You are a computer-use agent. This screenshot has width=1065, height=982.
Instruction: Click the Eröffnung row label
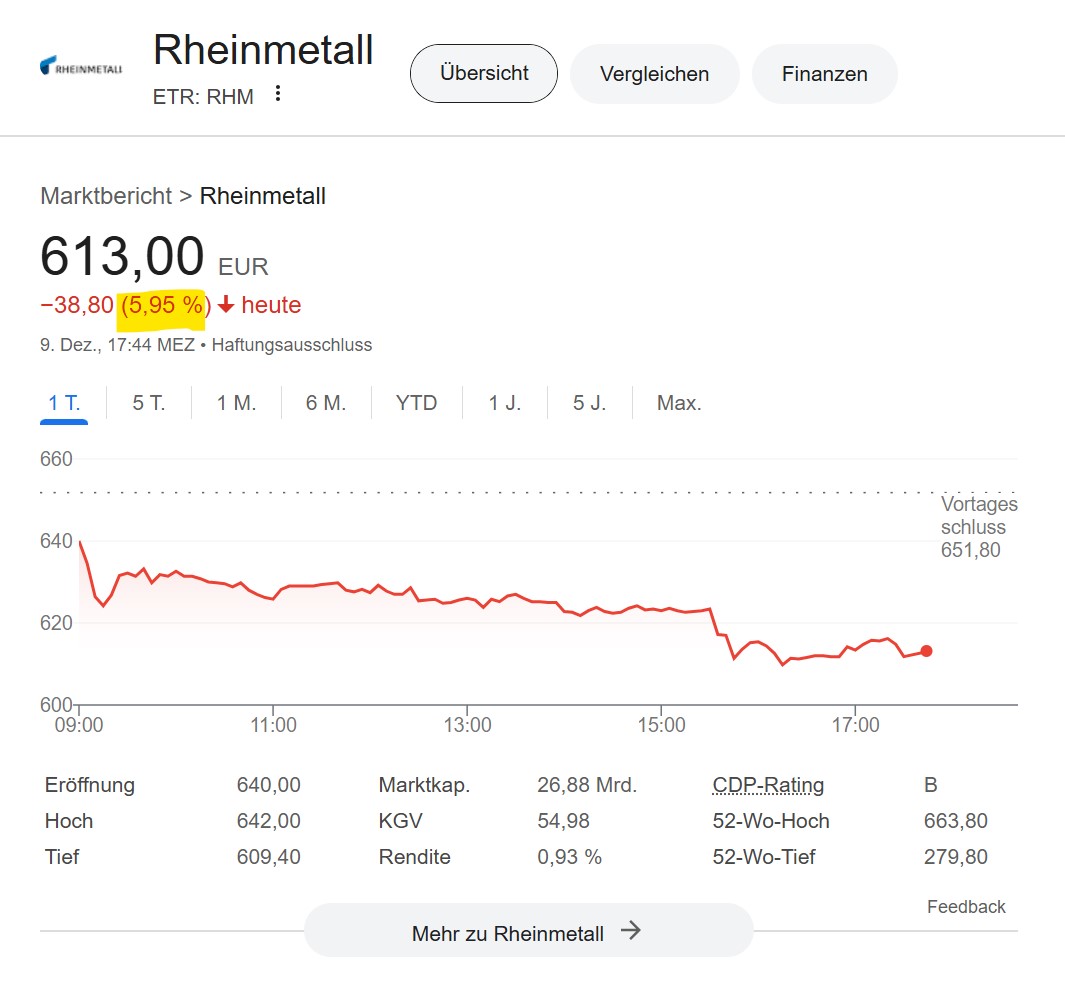tap(90, 785)
